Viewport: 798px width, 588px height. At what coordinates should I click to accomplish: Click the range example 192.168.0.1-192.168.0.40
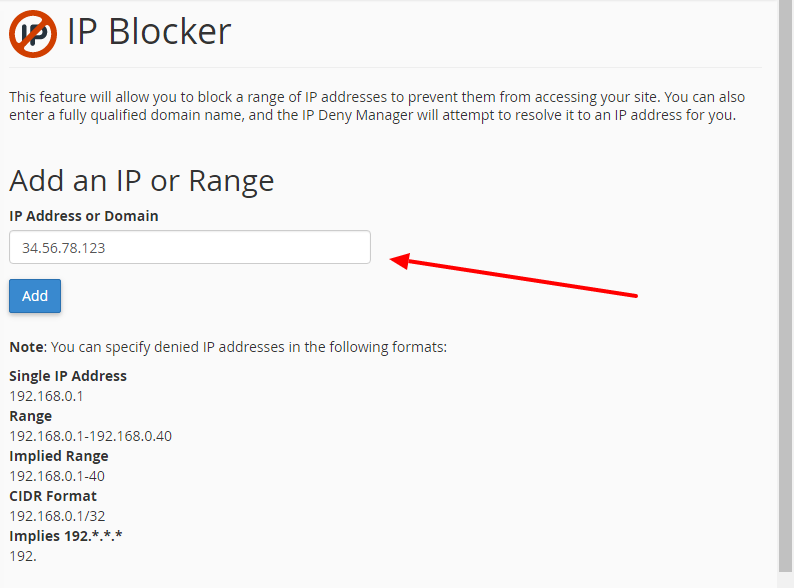pos(91,436)
